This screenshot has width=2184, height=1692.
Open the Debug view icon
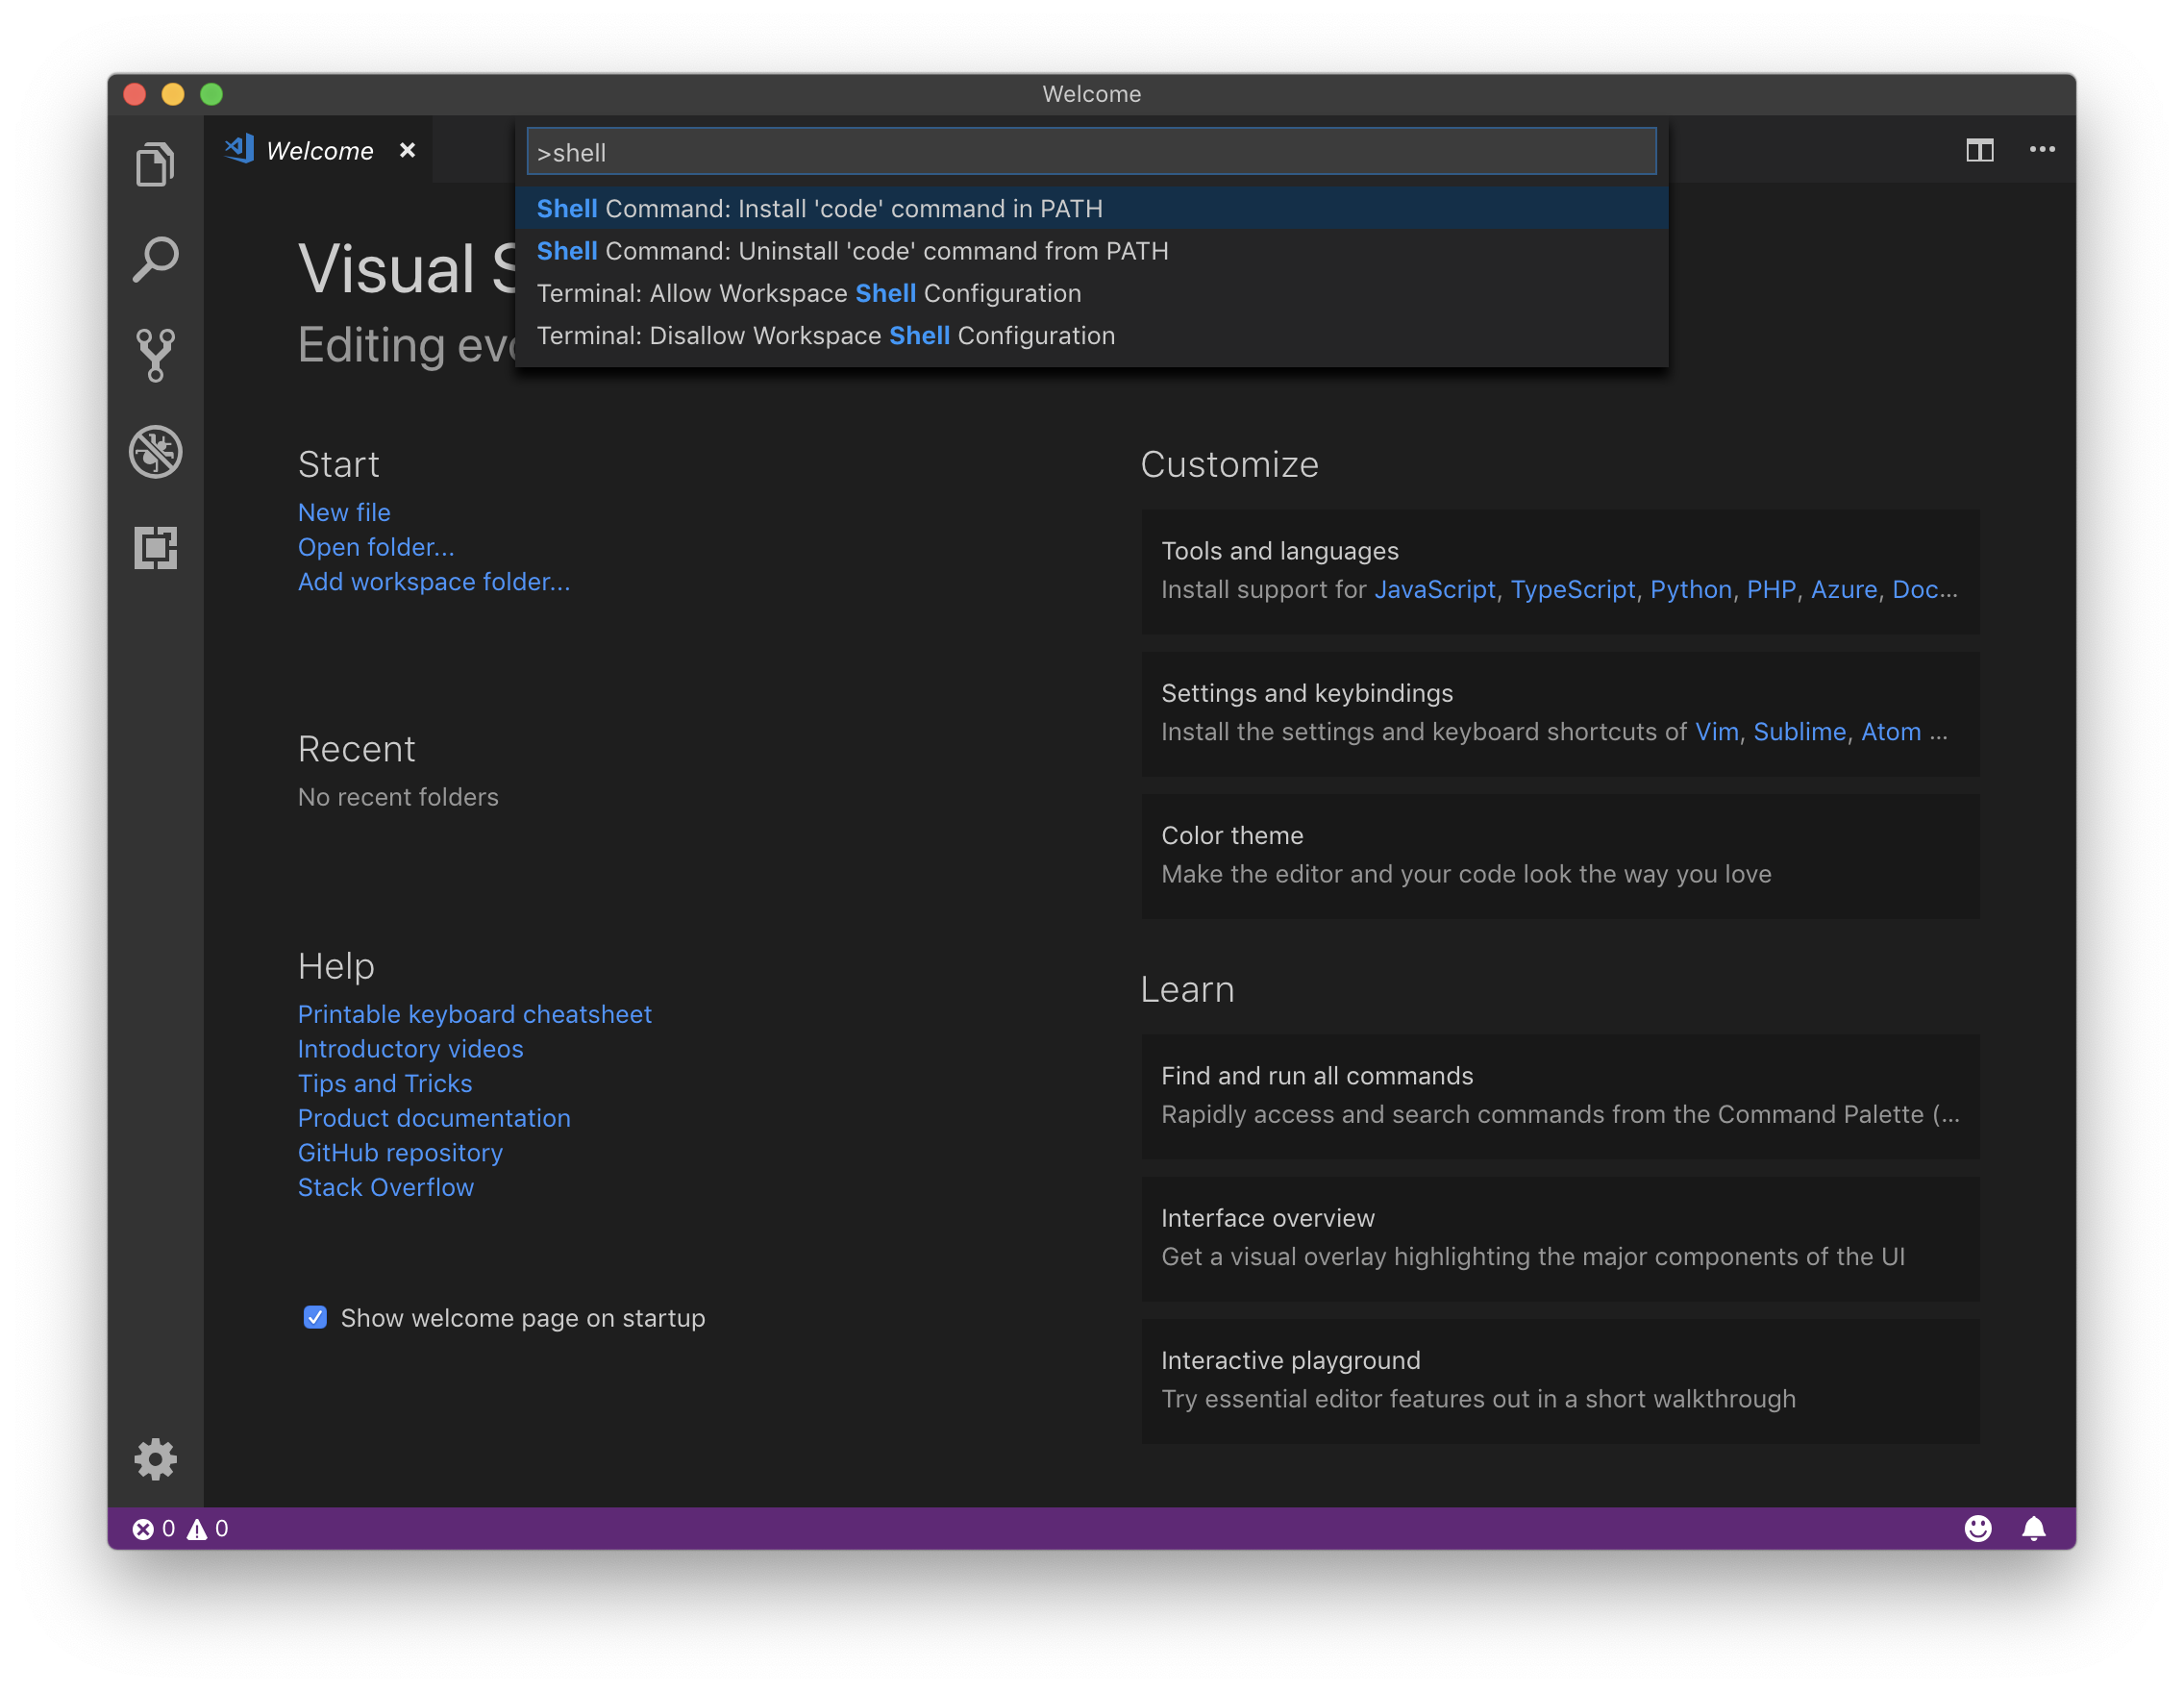(155, 452)
